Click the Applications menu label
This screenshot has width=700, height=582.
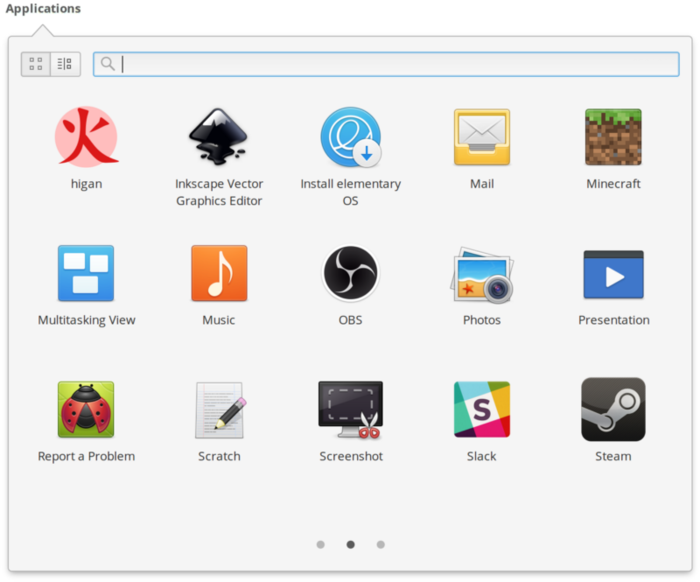pyautogui.click(x=43, y=9)
